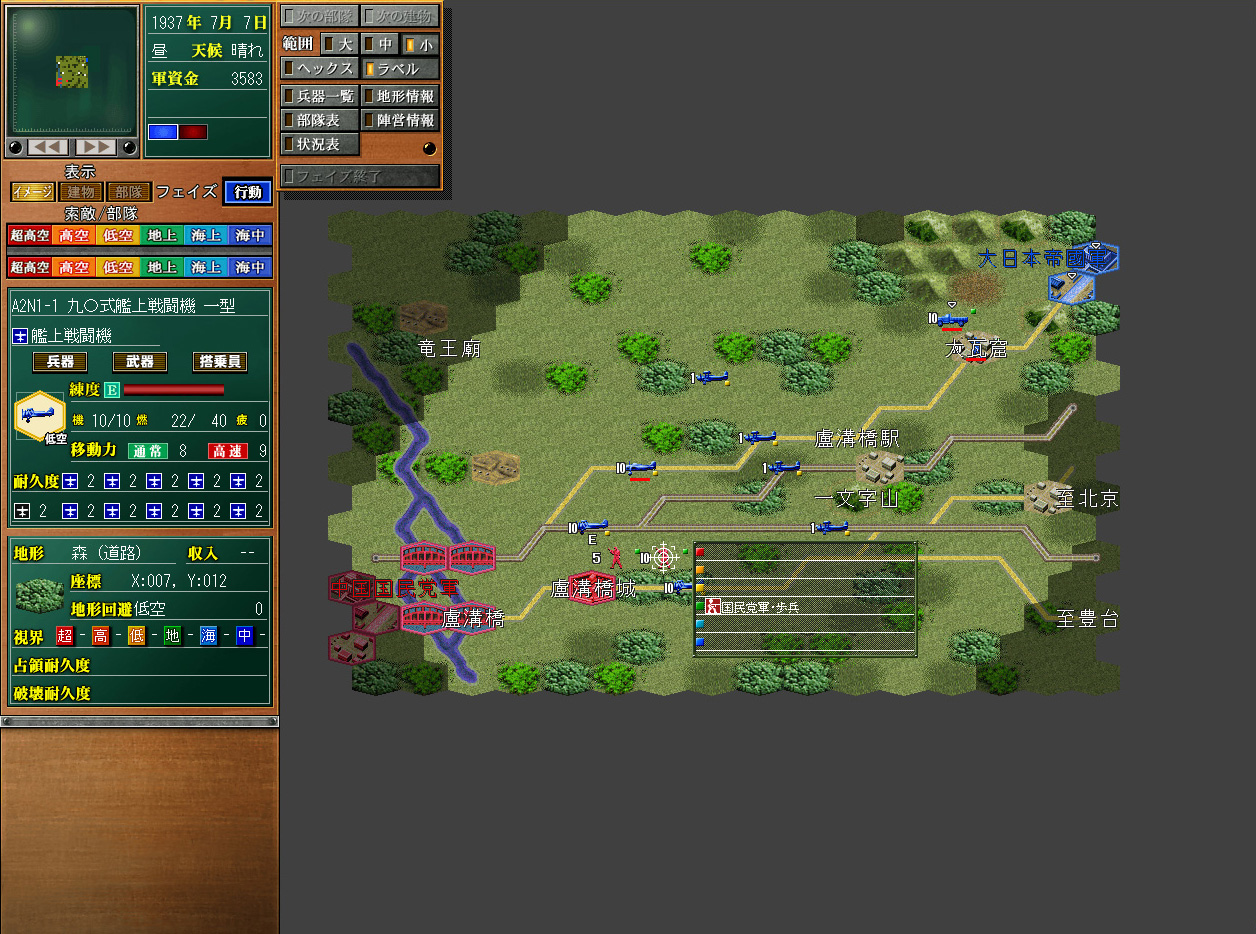Image resolution: width=1256 pixels, height=934 pixels.
Task: Click the orange 高 visibility icon
Action: point(100,635)
